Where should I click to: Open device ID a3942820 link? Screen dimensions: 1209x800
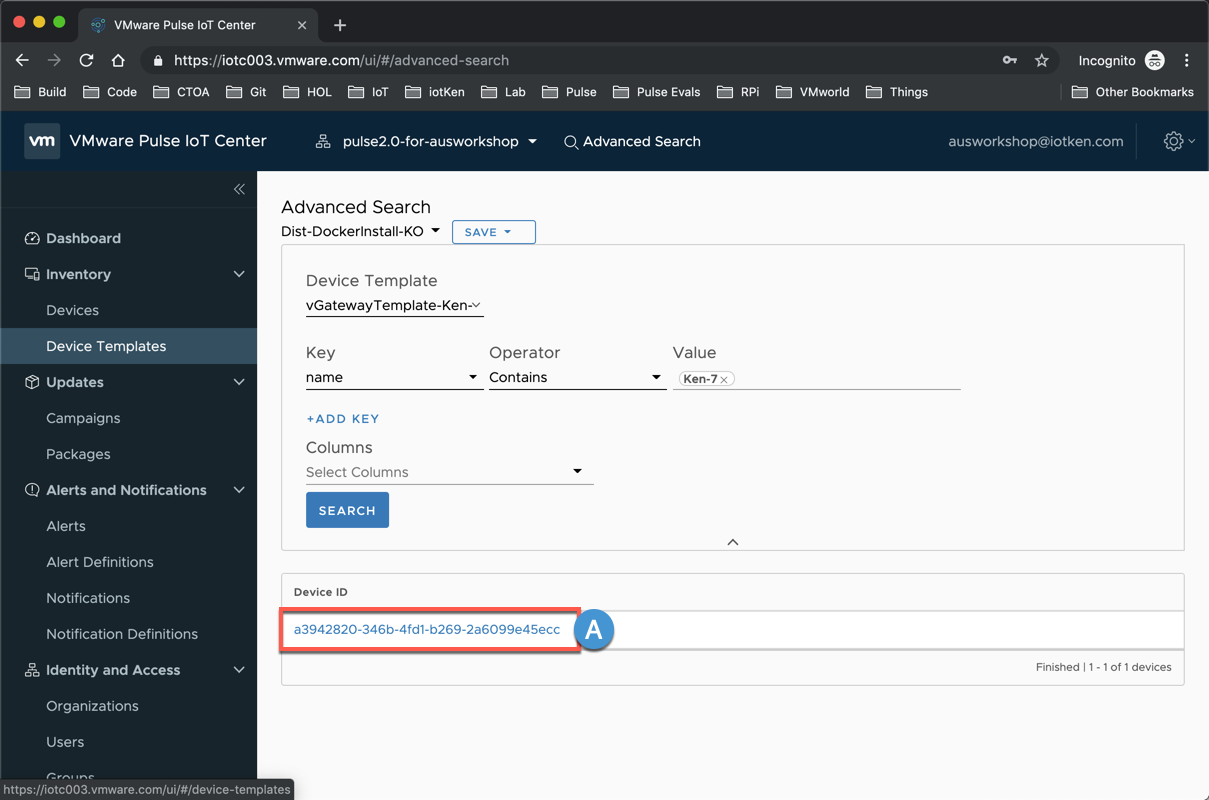427,629
